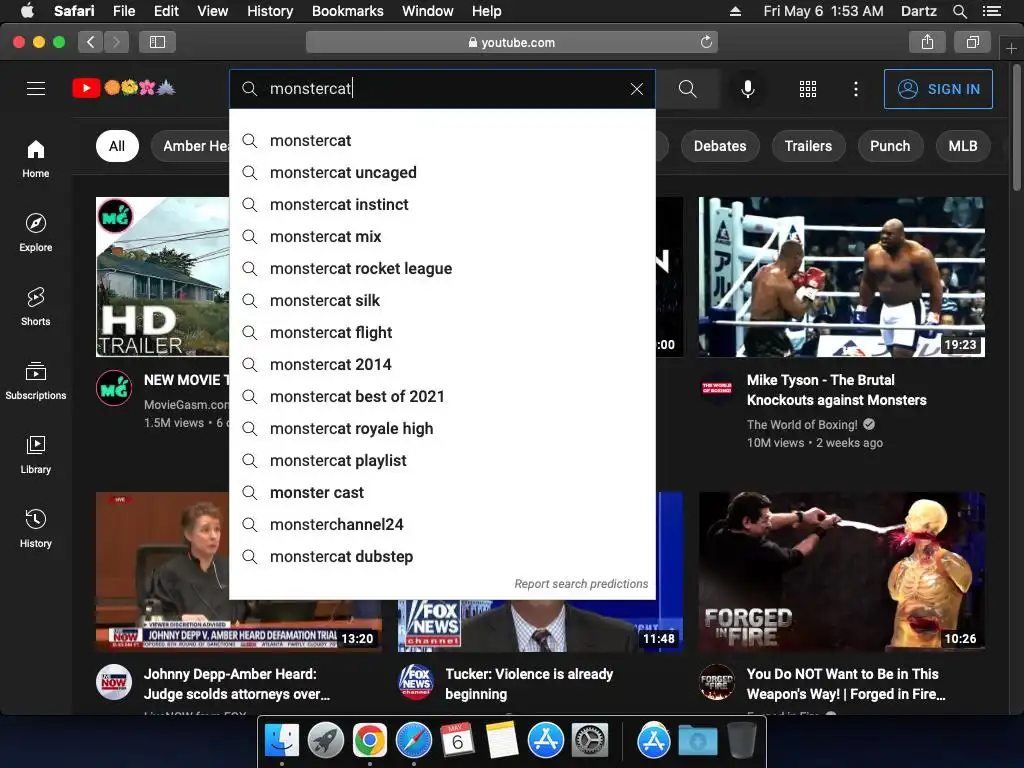The height and width of the screenshot is (768, 1024).
Task: Click the Fox News channel avatar
Action: [x=416, y=682]
